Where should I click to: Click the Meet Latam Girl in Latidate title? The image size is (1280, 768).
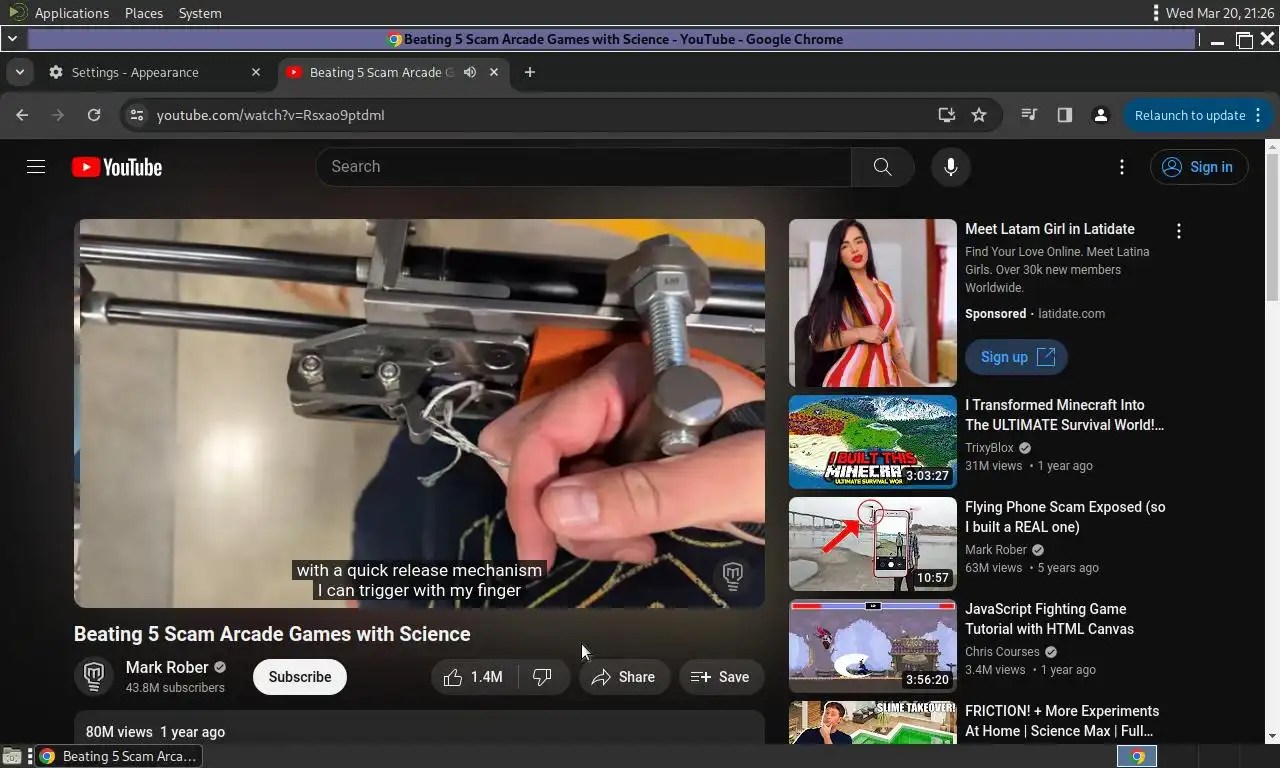coord(1050,229)
